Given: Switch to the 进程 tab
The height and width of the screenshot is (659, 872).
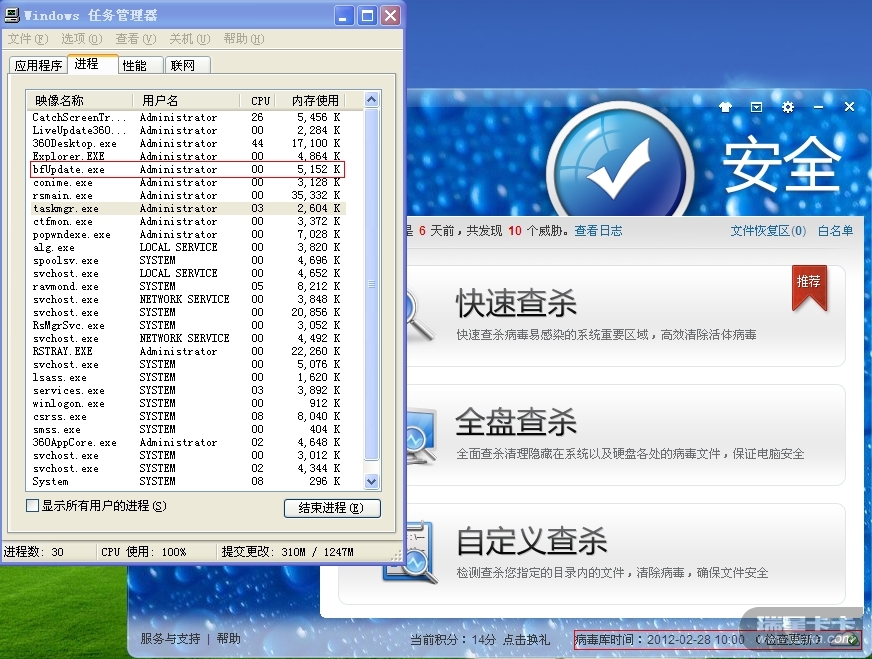Looking at the screenshot, I should click(92, 65).
